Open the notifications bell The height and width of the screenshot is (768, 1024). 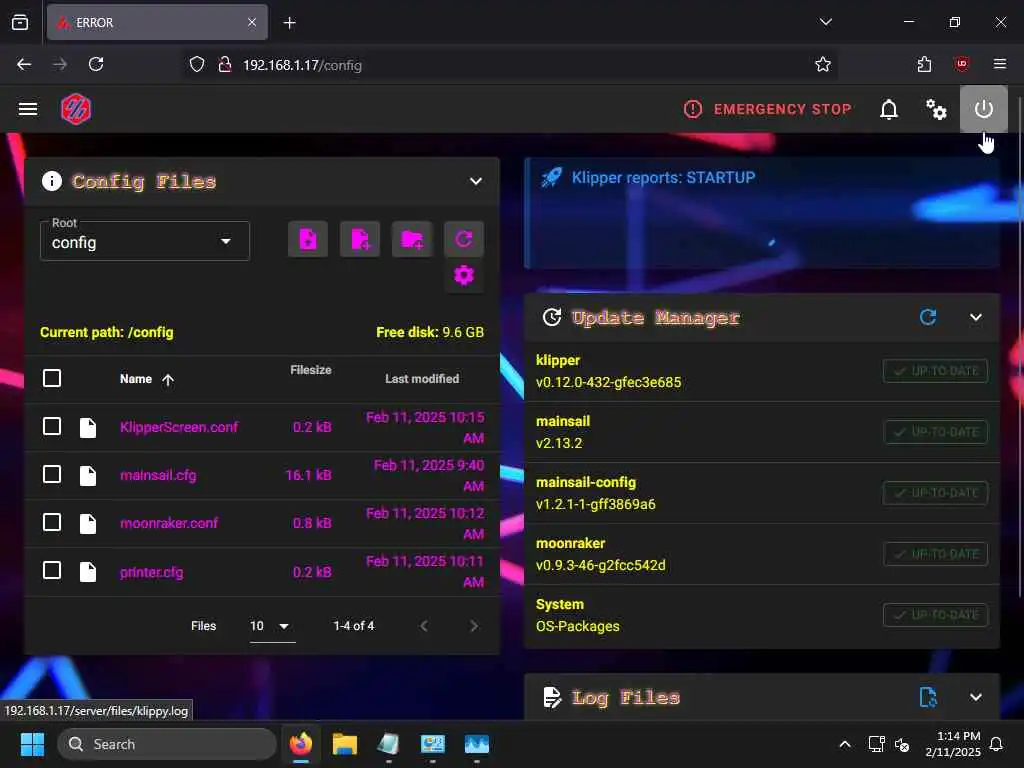pyautogui.click(x=889, y=109)
